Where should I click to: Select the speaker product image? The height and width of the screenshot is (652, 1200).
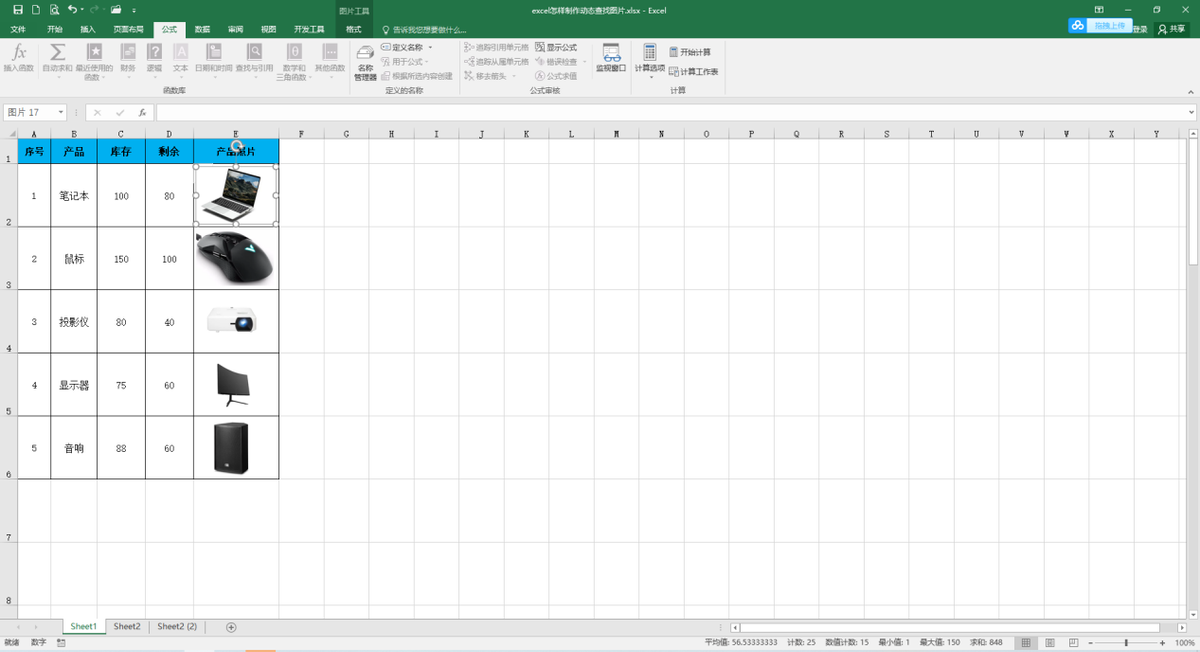point(231,447)
